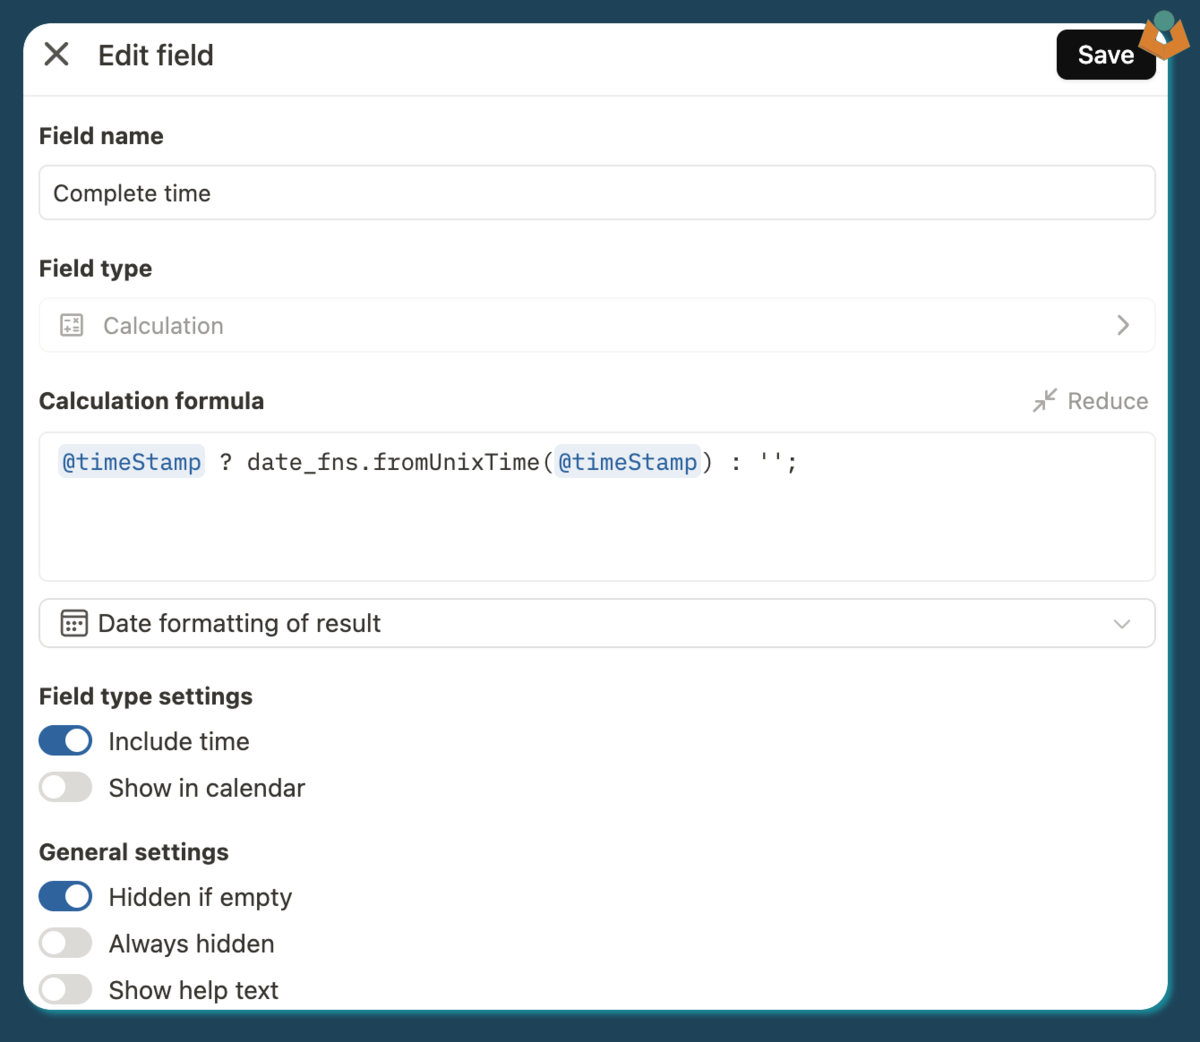The height and width of the screenshot is (1042, 1200).
Task: Click the orange avatar icon at top right
Action: (1164, 35)
